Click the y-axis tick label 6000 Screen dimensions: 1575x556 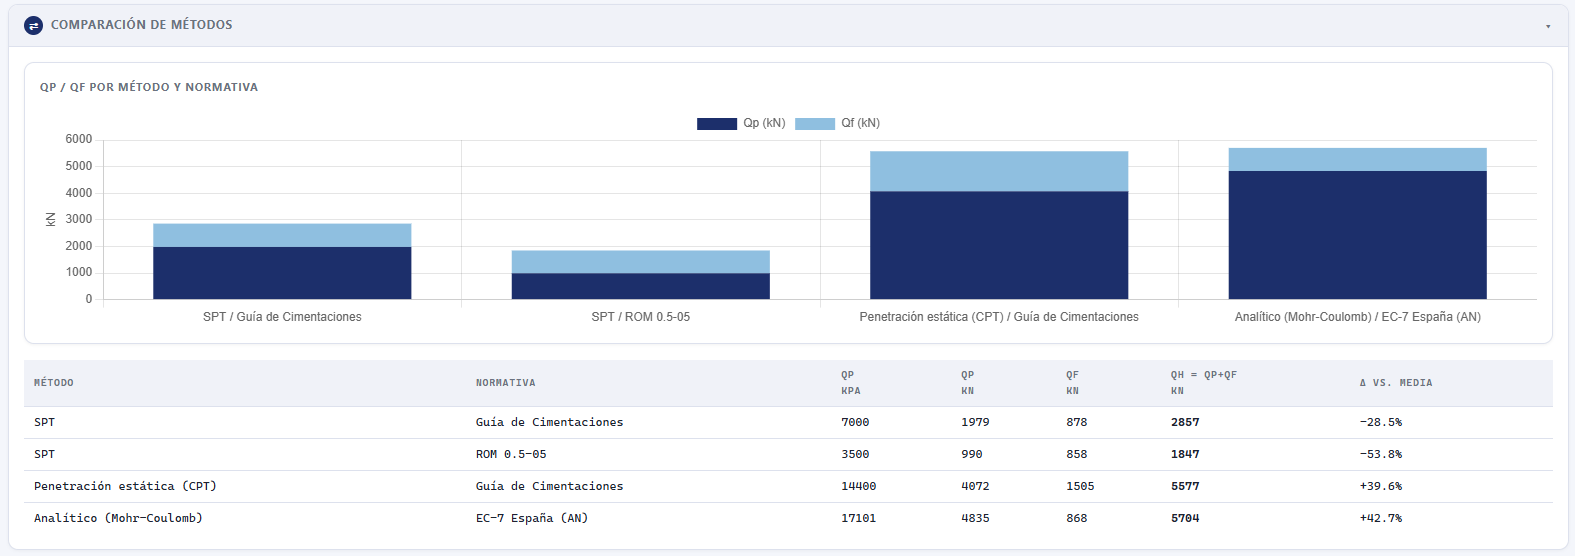click(x=79, y=139)
